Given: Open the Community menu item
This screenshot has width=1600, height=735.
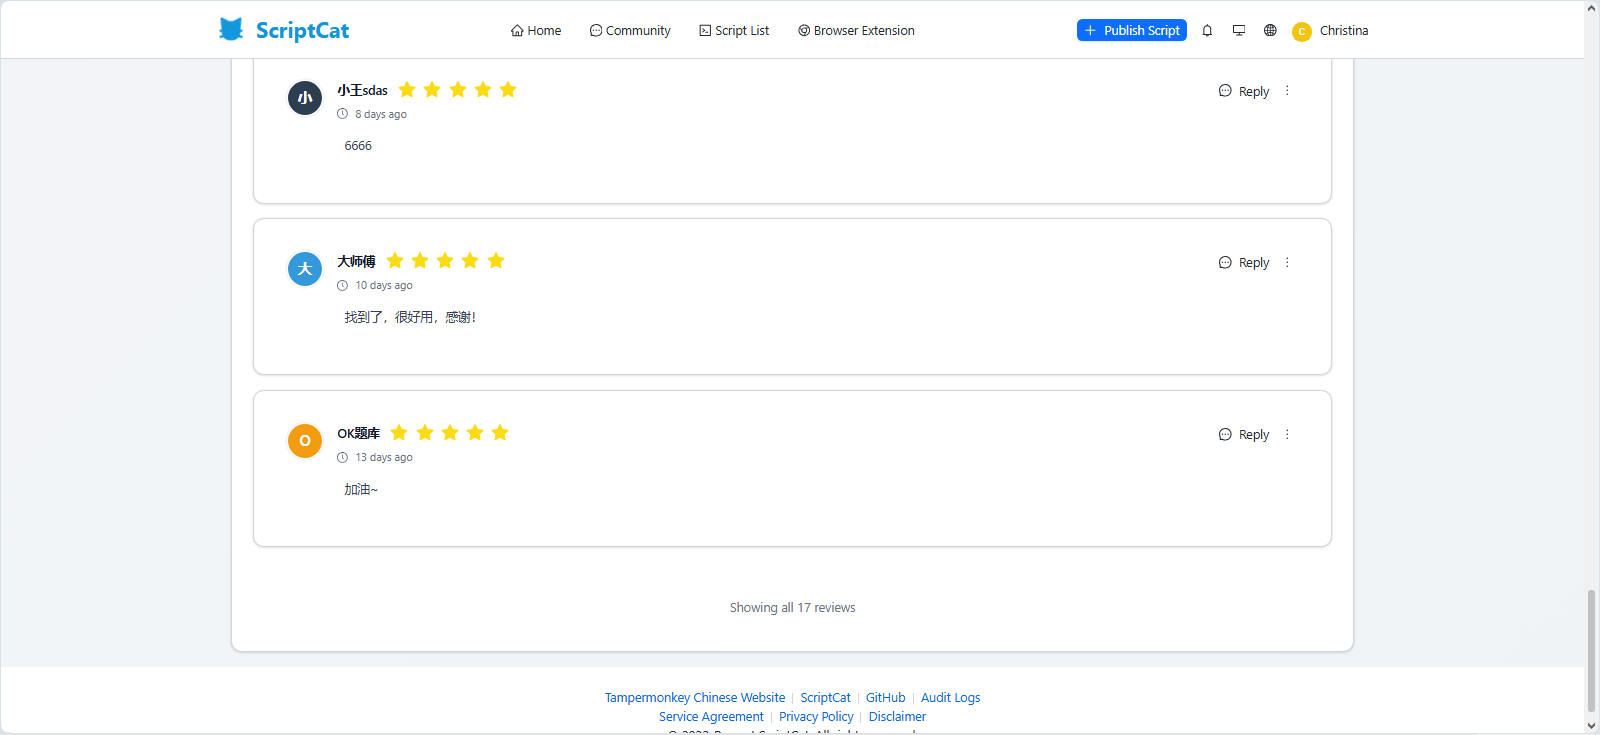Looking at the screenshot, I should (630, 31).
